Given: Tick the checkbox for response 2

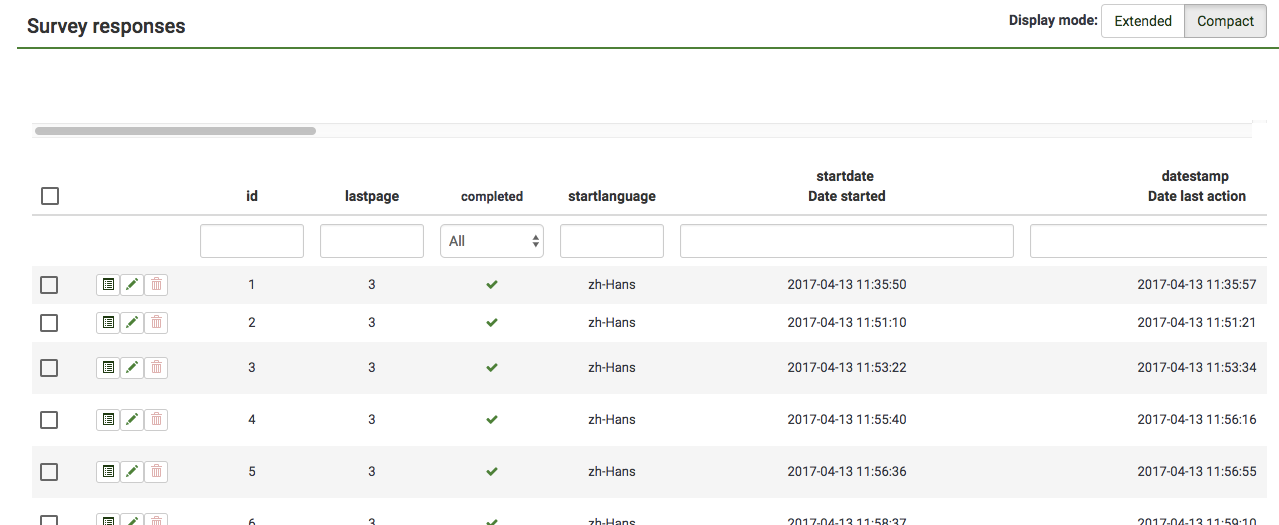Looking at the screenshot, I should click(x=49, y=323).
